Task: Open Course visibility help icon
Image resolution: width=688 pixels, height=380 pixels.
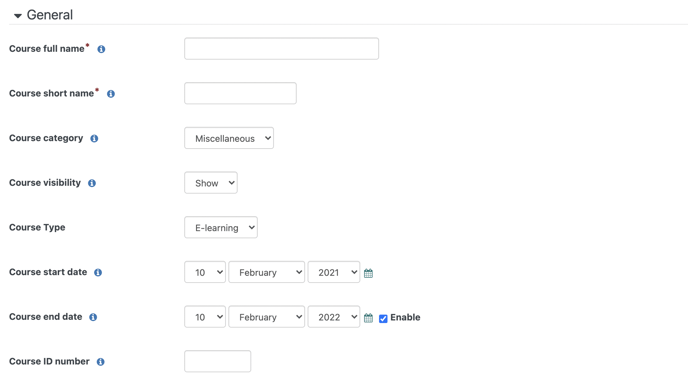Action: [x=92, y=183]
